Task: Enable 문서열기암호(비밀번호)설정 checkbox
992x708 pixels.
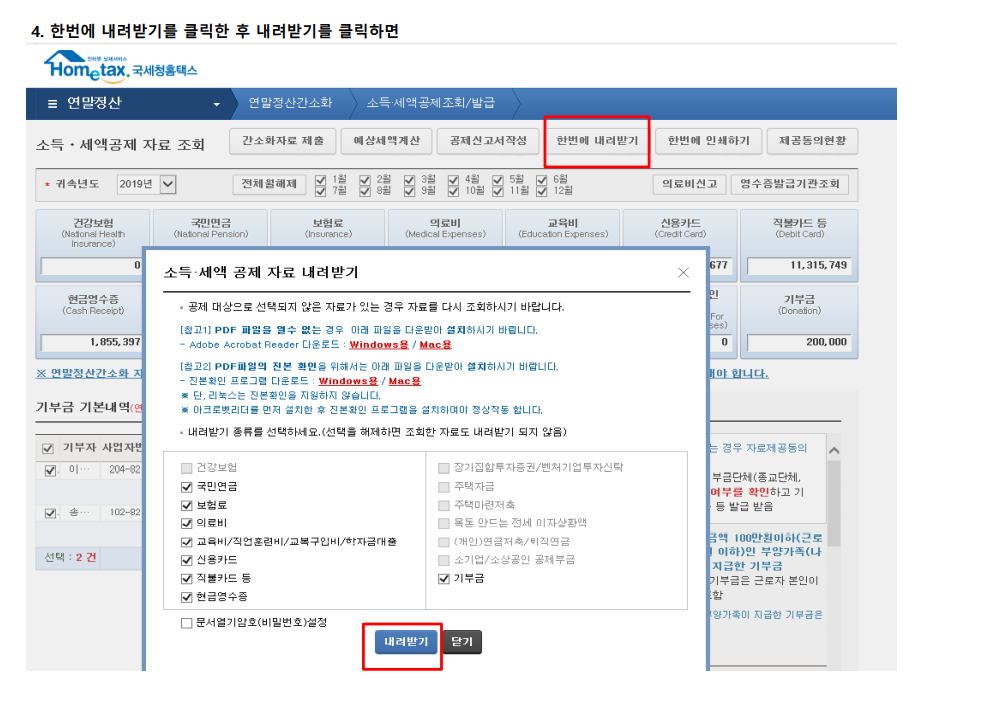Action: click(187, 623)
